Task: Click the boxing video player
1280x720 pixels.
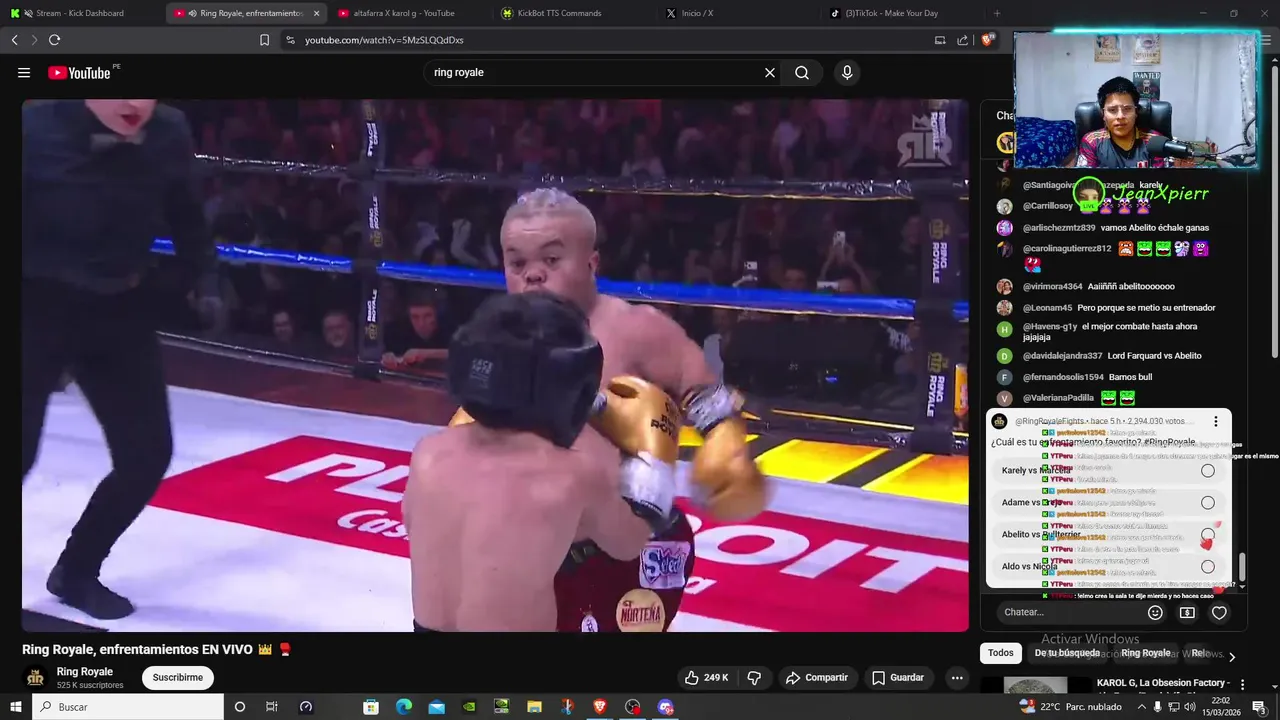Action: (495, 365)
